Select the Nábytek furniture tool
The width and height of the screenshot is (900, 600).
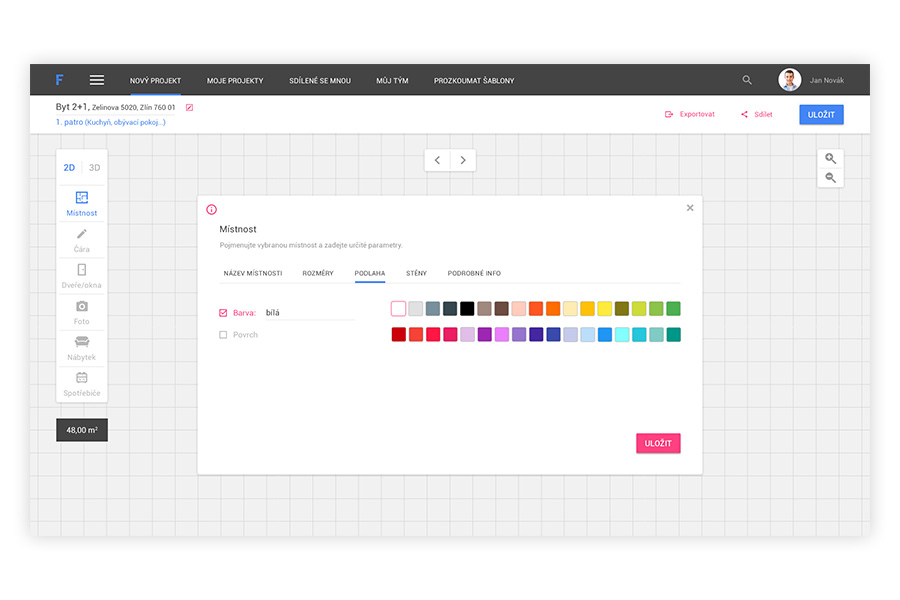(82, 347)
